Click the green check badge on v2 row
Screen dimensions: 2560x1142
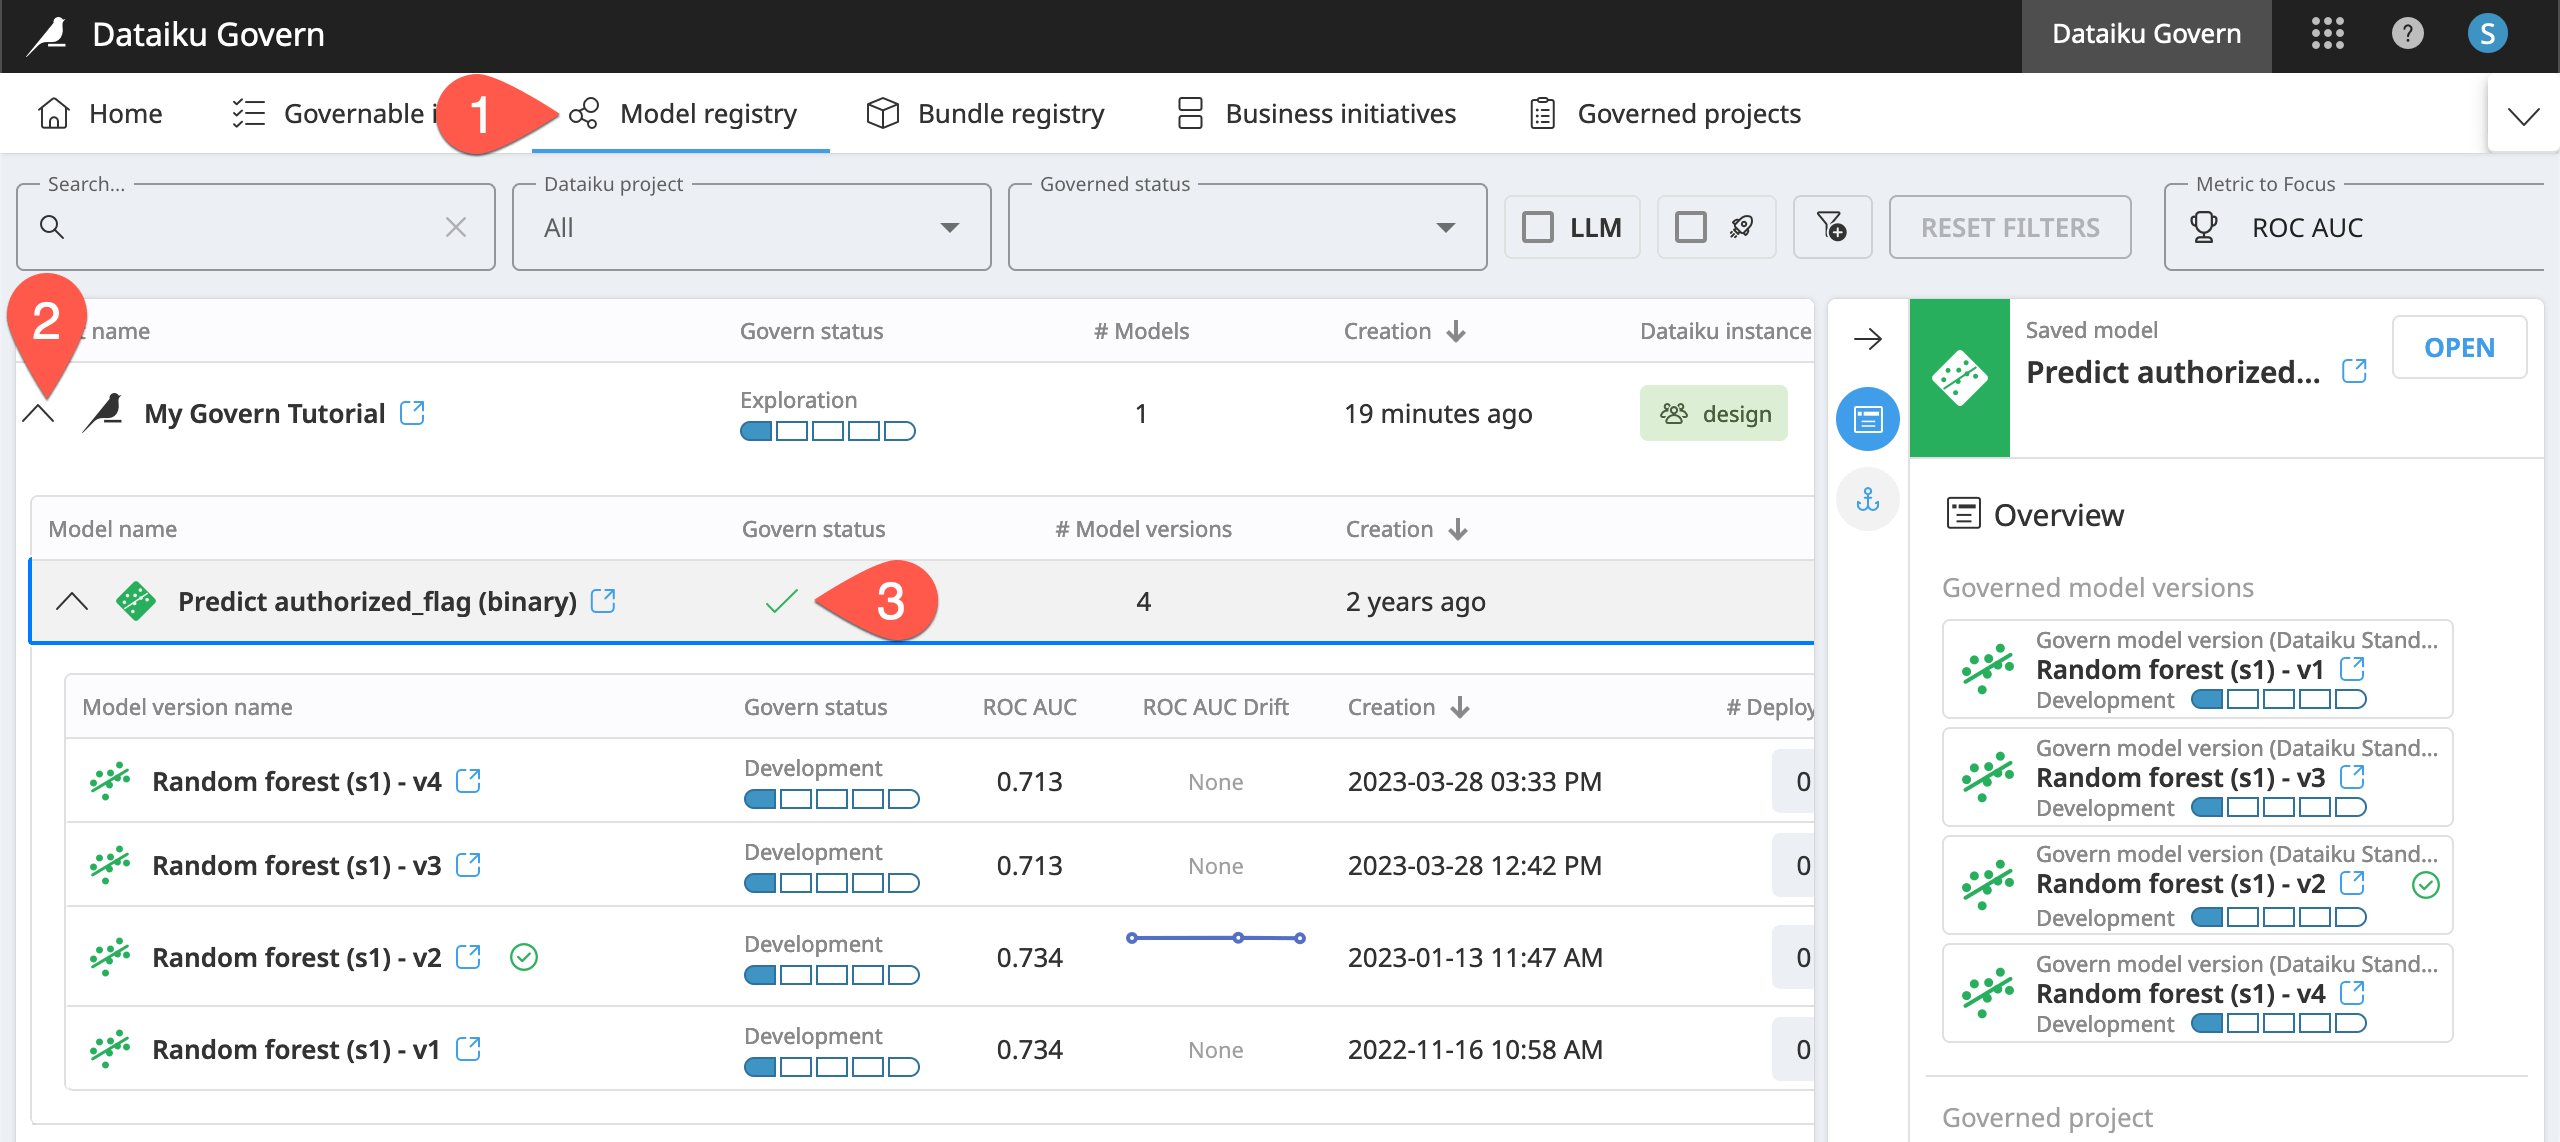(x=524, y=957)
